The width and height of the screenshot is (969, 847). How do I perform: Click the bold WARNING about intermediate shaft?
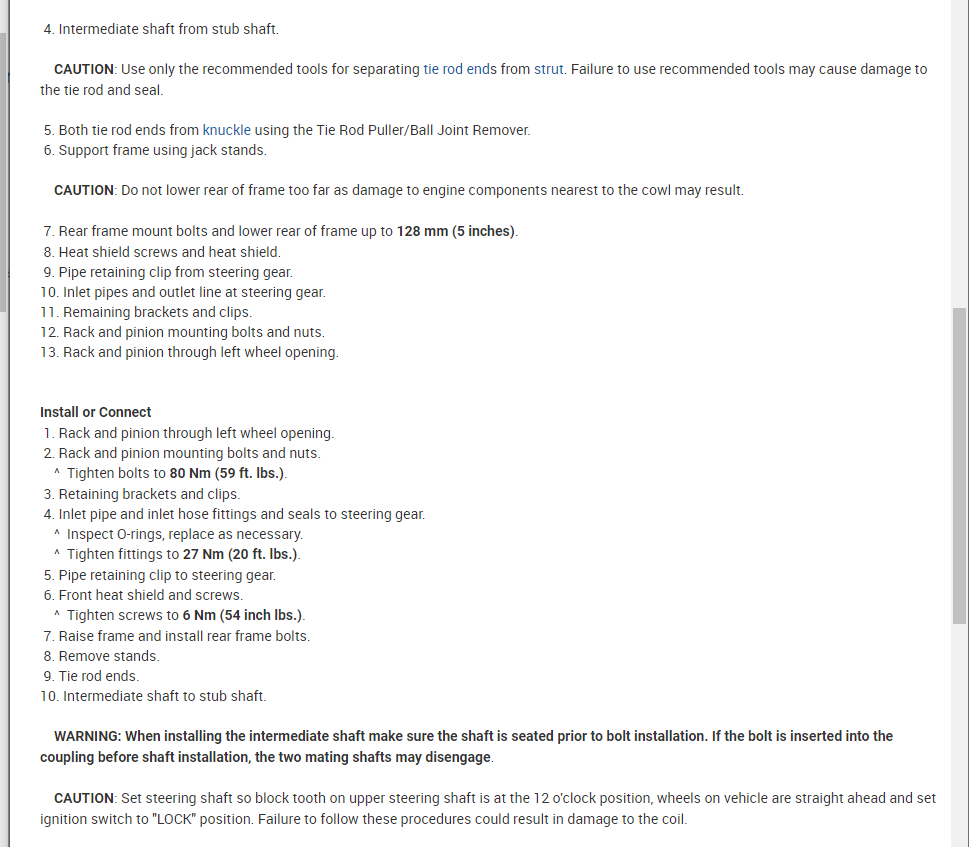point(466,746)
